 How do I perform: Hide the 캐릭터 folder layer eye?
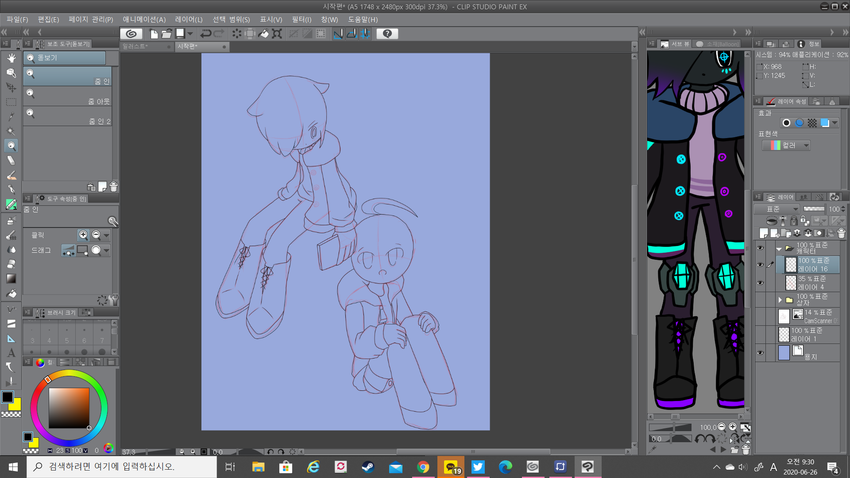coord(760,248)
